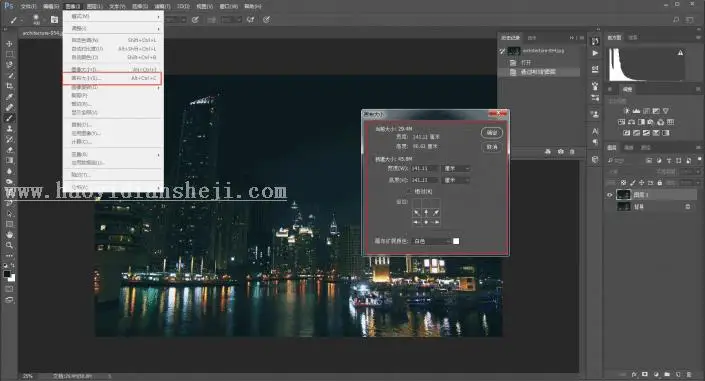The height and width of the screenshot is (381, 705).
Task: Add a layer mask
Action: coord(645,374)
